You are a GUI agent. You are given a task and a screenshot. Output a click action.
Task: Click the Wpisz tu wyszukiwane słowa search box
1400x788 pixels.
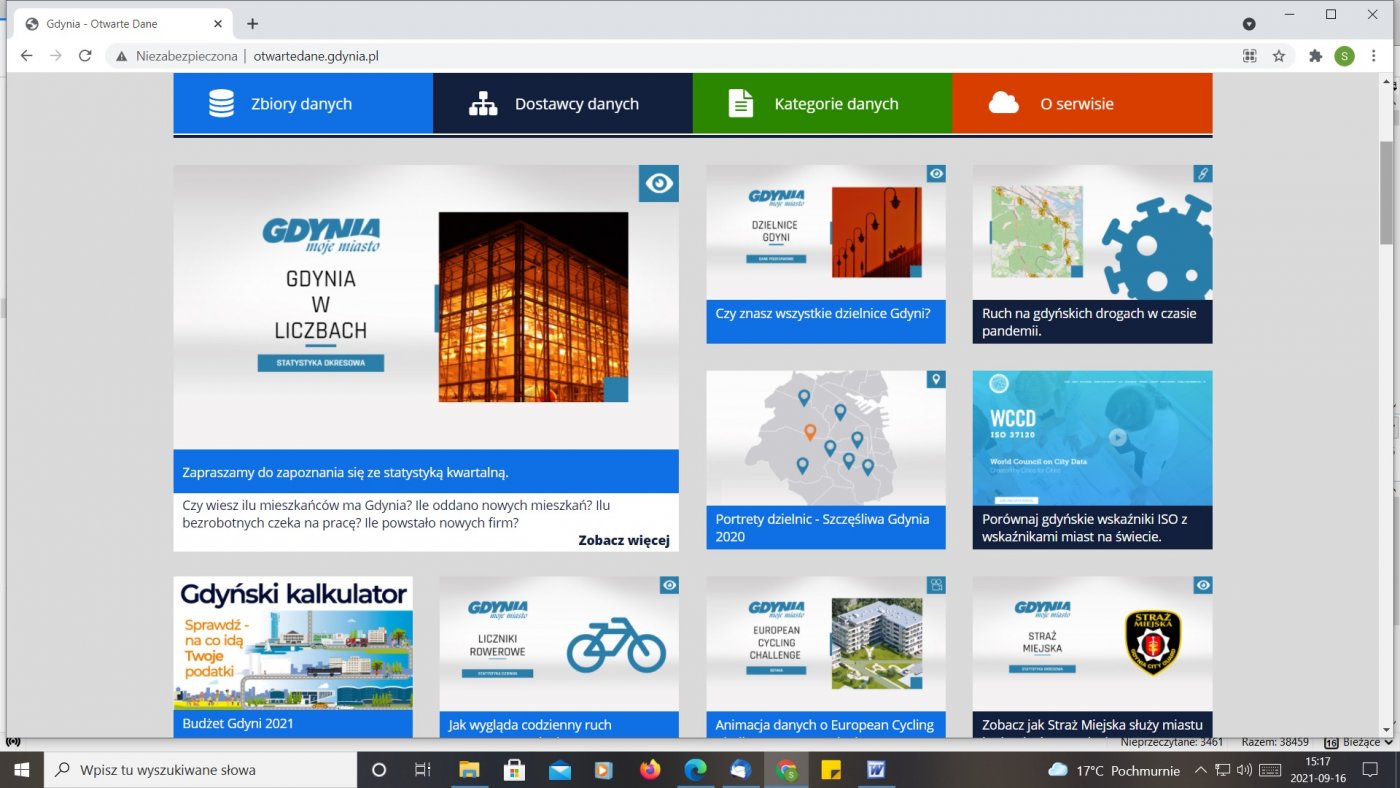tap(201, 770)
